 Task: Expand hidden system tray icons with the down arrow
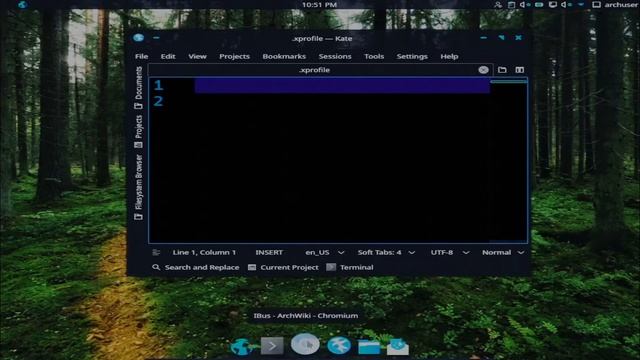(581, 4)
